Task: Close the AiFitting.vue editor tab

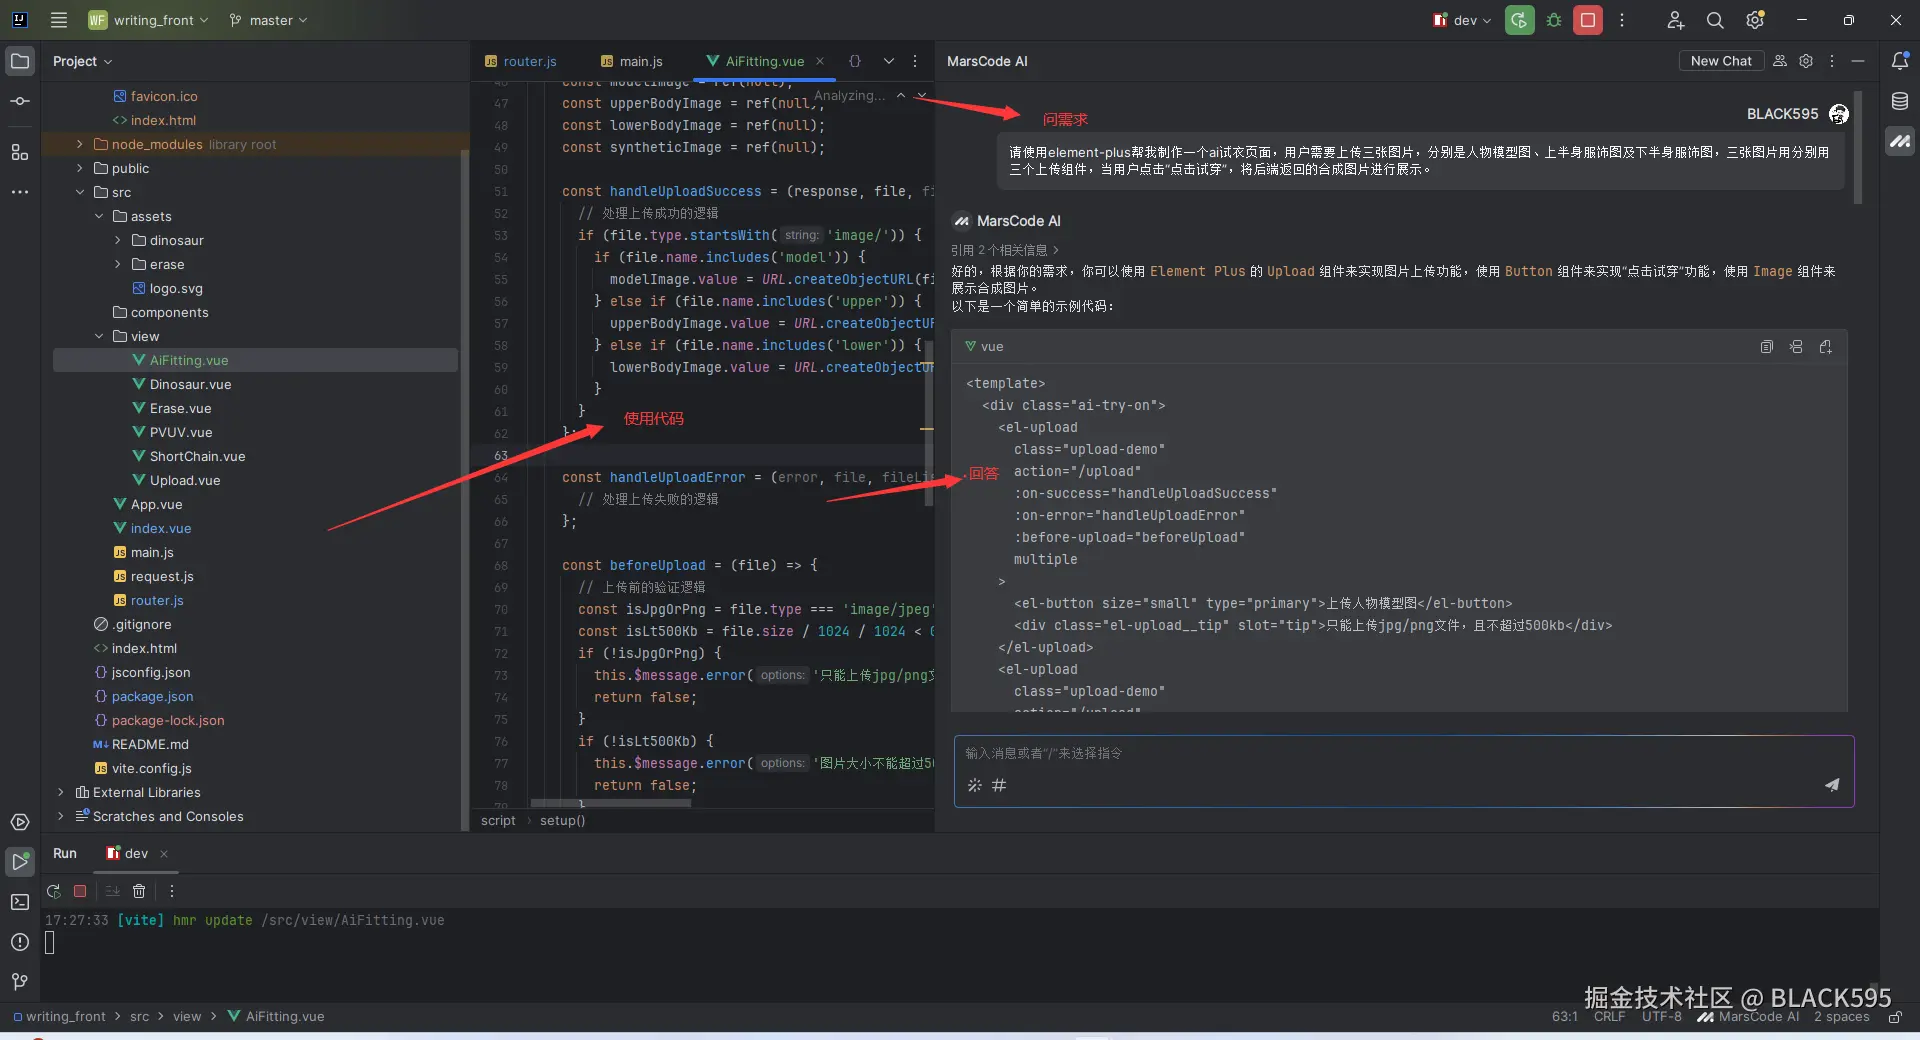Action: (x=820, y=61)
